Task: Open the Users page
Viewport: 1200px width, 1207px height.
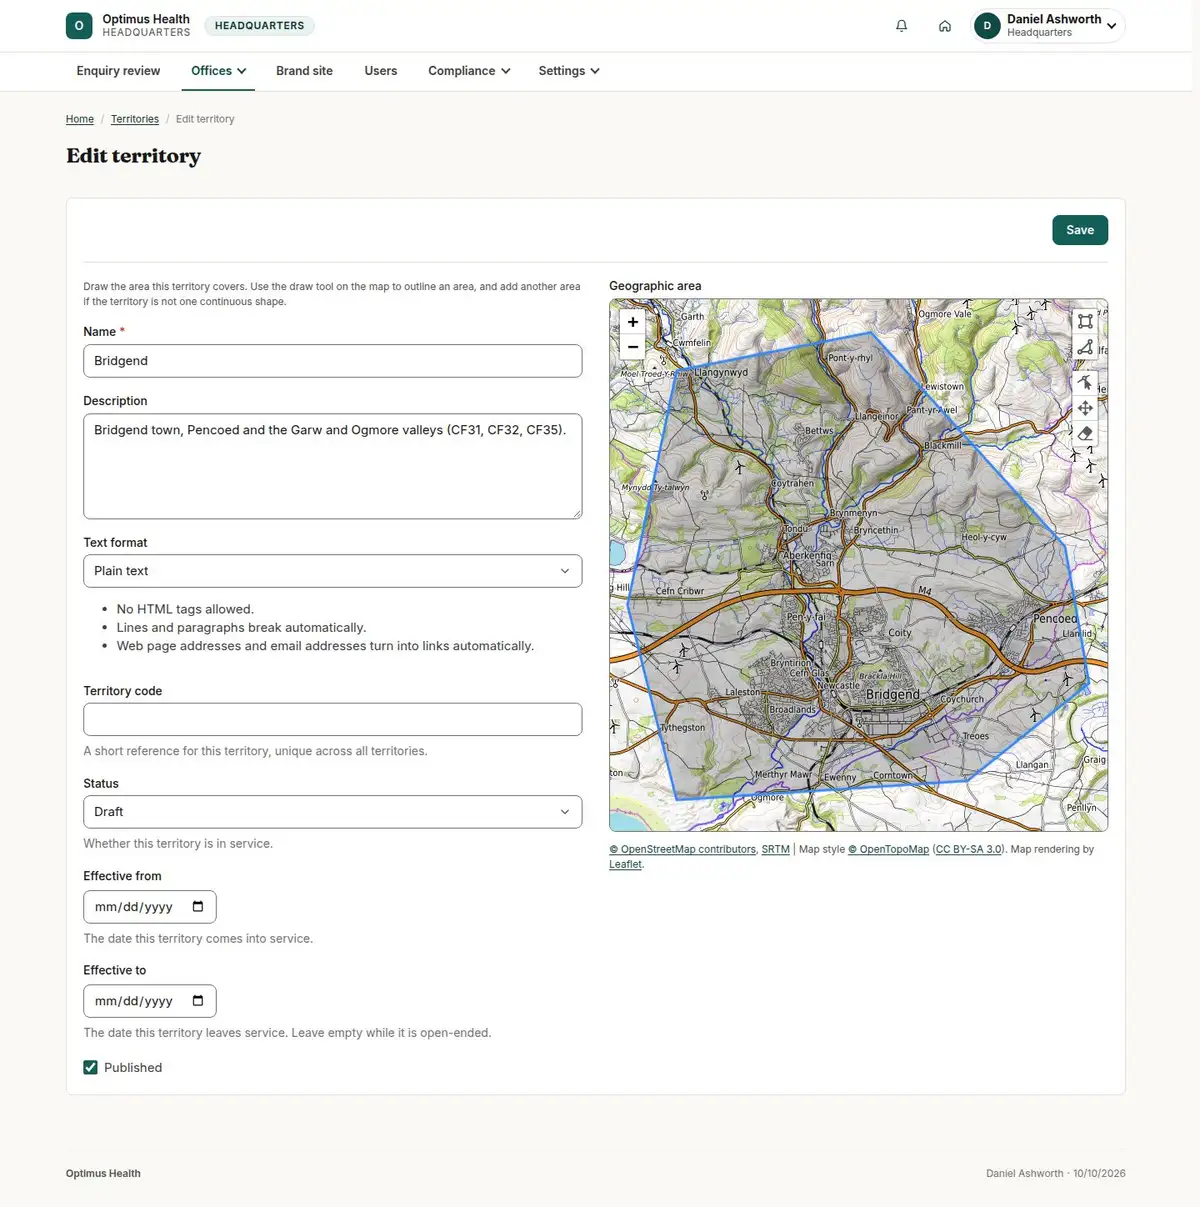Action: click(381, 71)
